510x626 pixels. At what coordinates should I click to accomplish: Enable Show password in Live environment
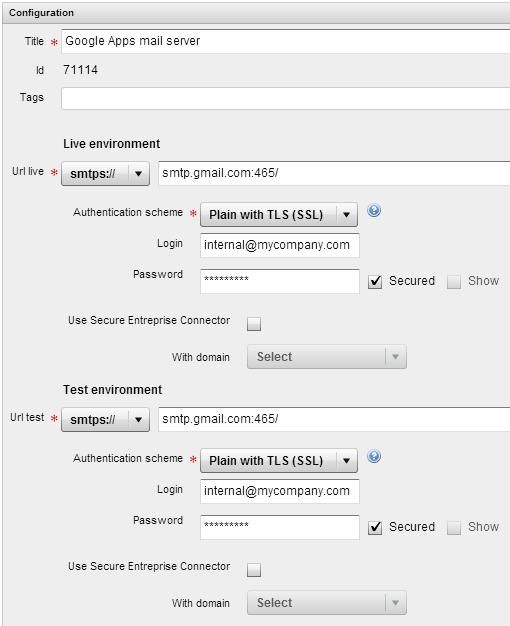(454, 281)
